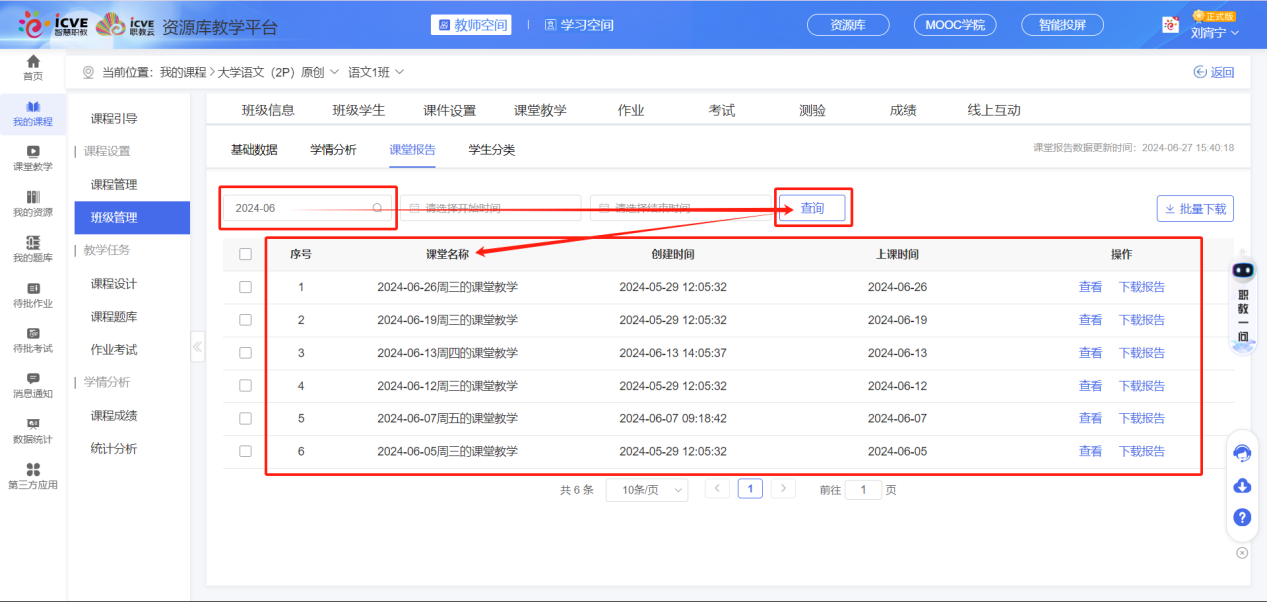Check the box for row 1 report
Screen dimensions: 1267x602
(245, 287)
